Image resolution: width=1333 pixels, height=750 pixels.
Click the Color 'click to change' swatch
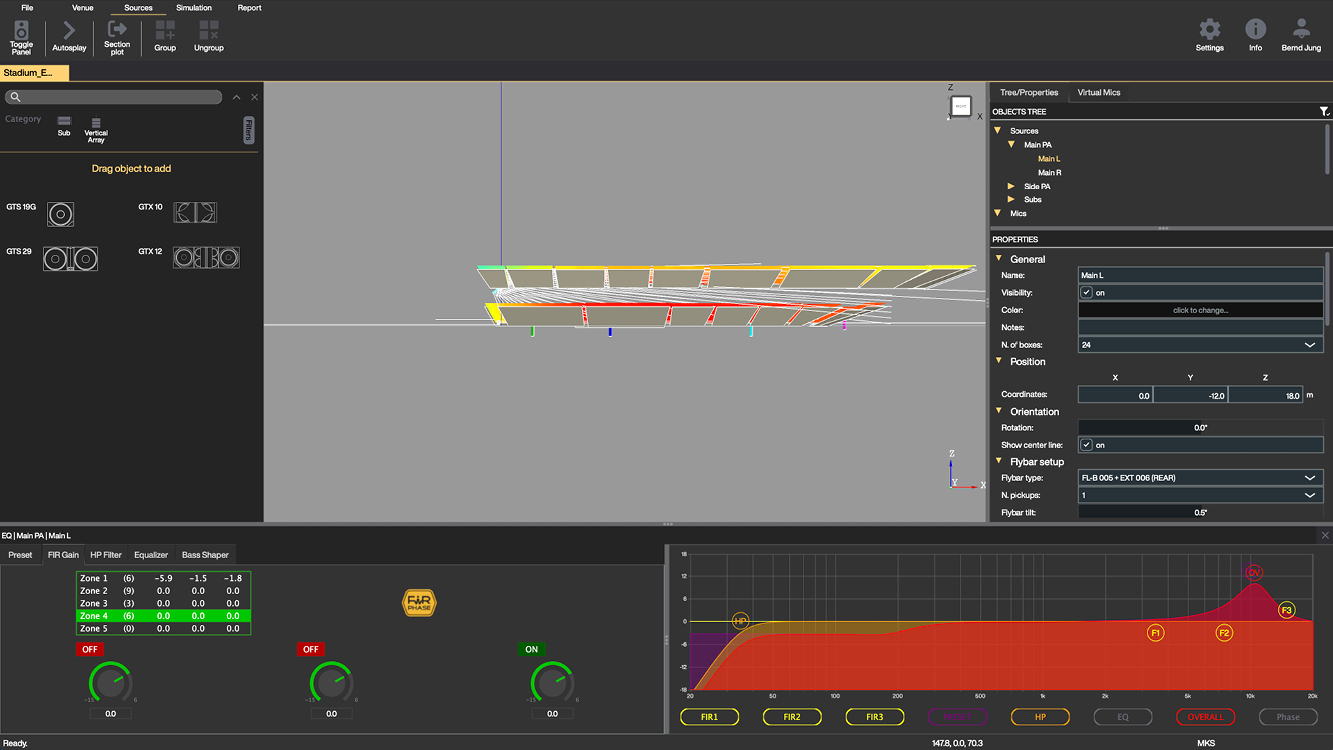pyautogui.click(x=1200, y=310)
